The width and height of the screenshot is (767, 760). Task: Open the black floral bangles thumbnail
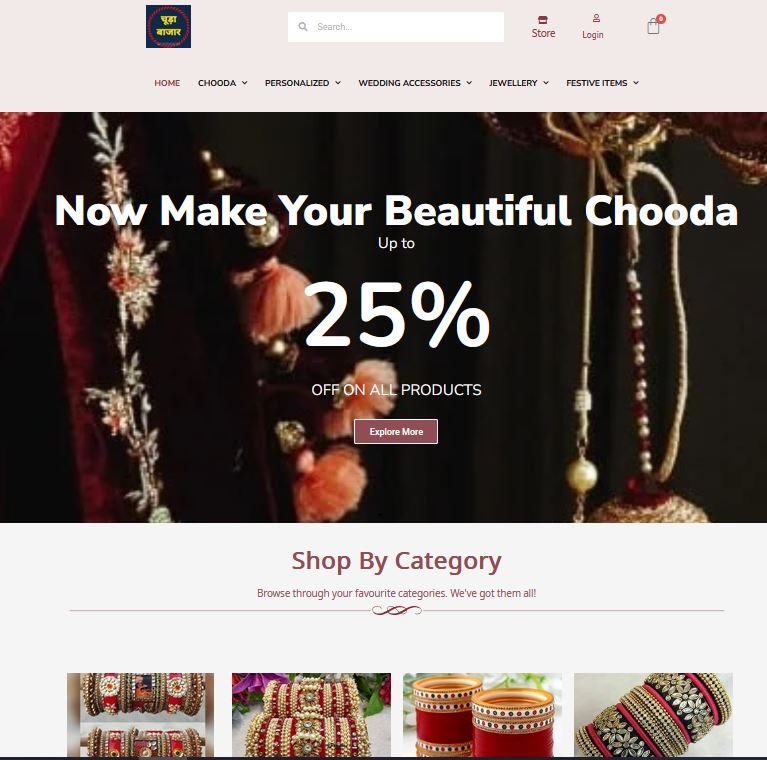click(653, 715)
